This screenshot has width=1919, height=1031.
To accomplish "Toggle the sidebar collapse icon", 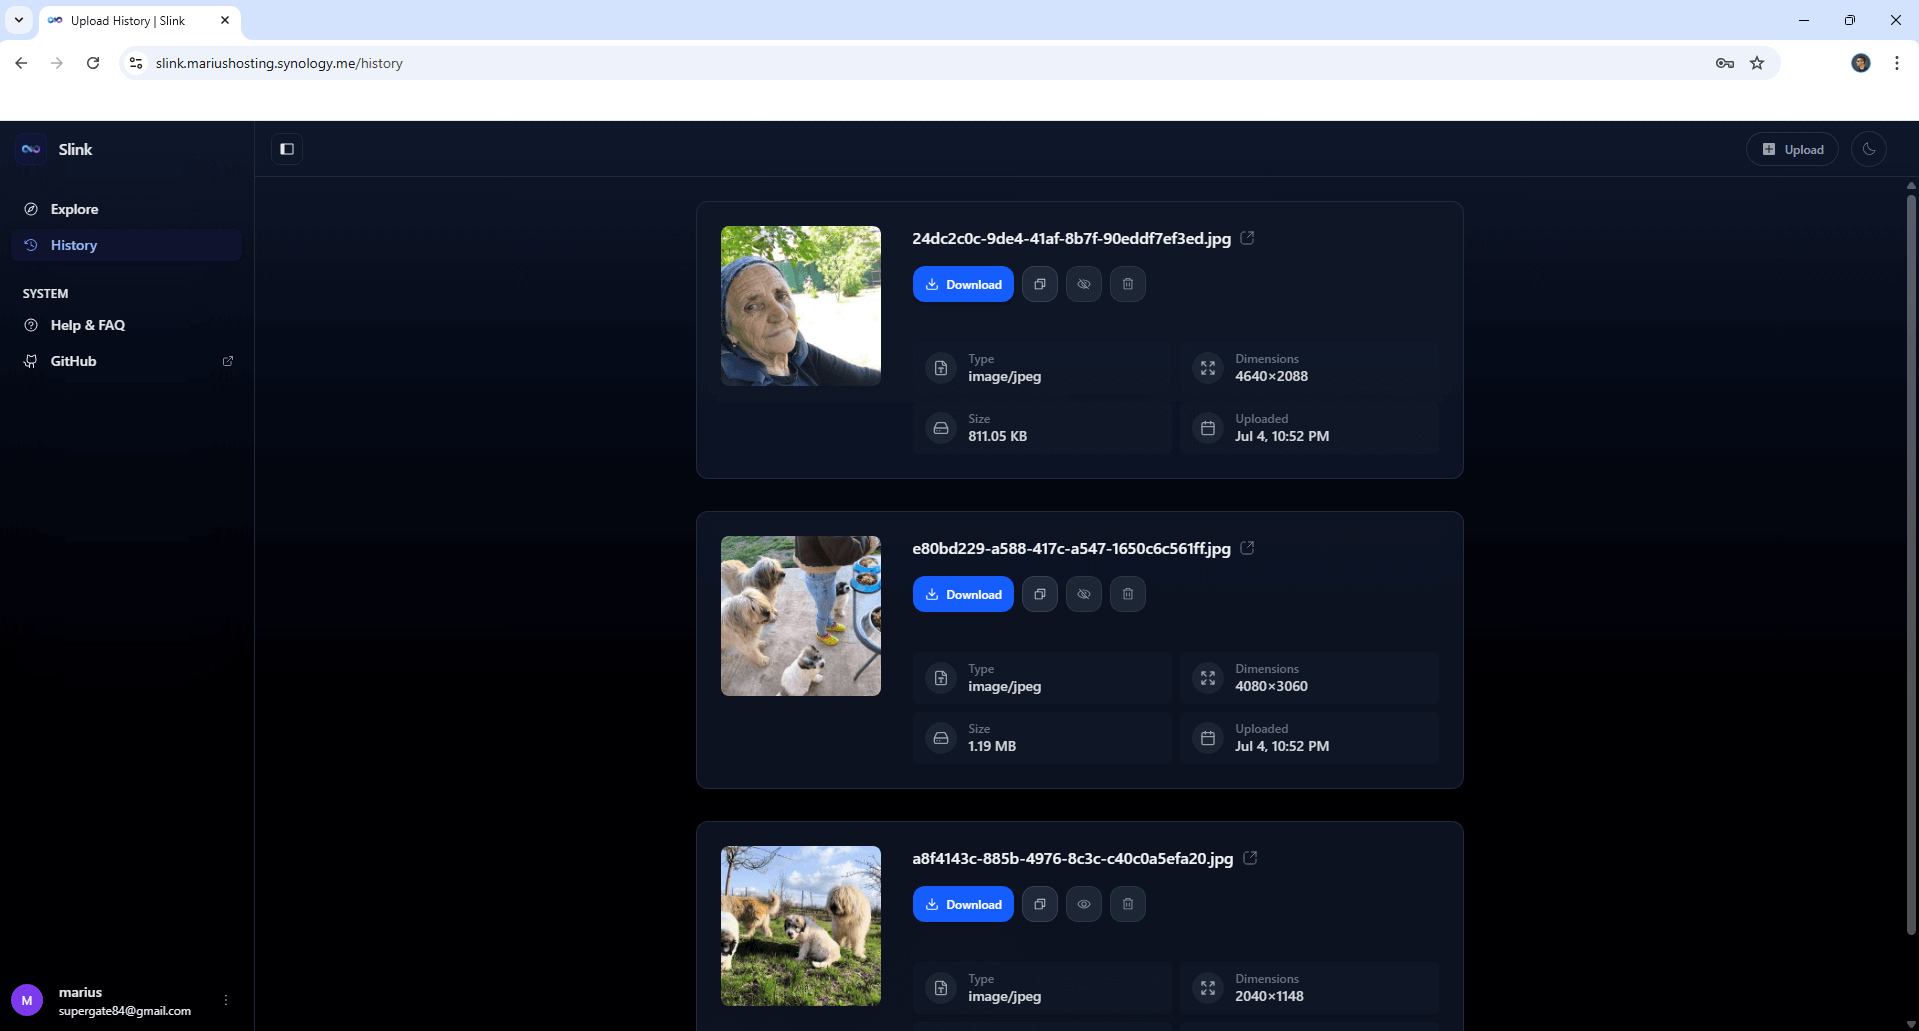I will coord(287,149).
